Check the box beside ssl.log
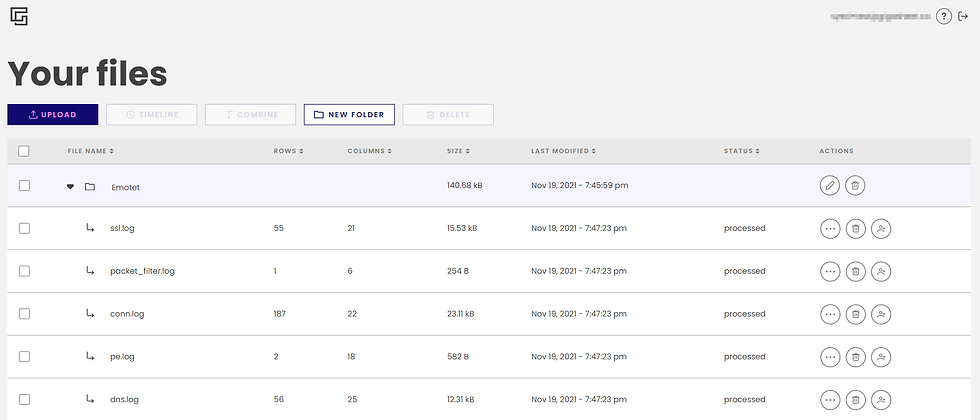 point(24,228)
